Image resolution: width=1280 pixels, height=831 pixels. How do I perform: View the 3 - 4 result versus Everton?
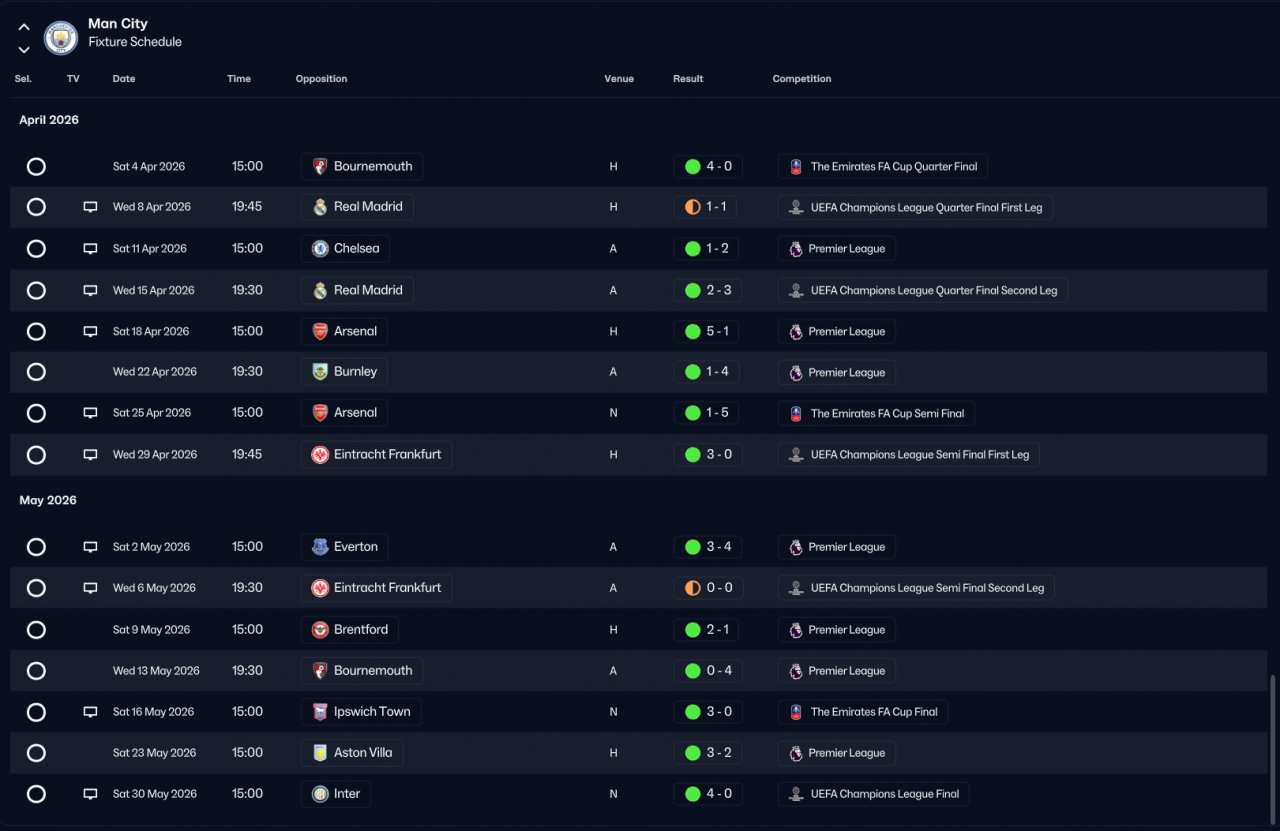[x=708, y=547]
